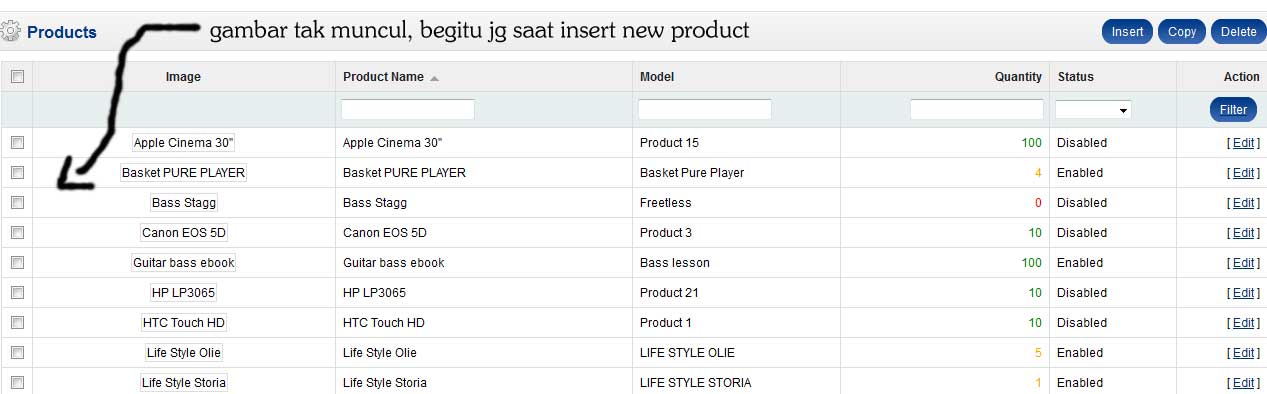The width and height of the screenshot is (1267, 394).
Task: Click the Copy button
Action: click(1182, 32)
